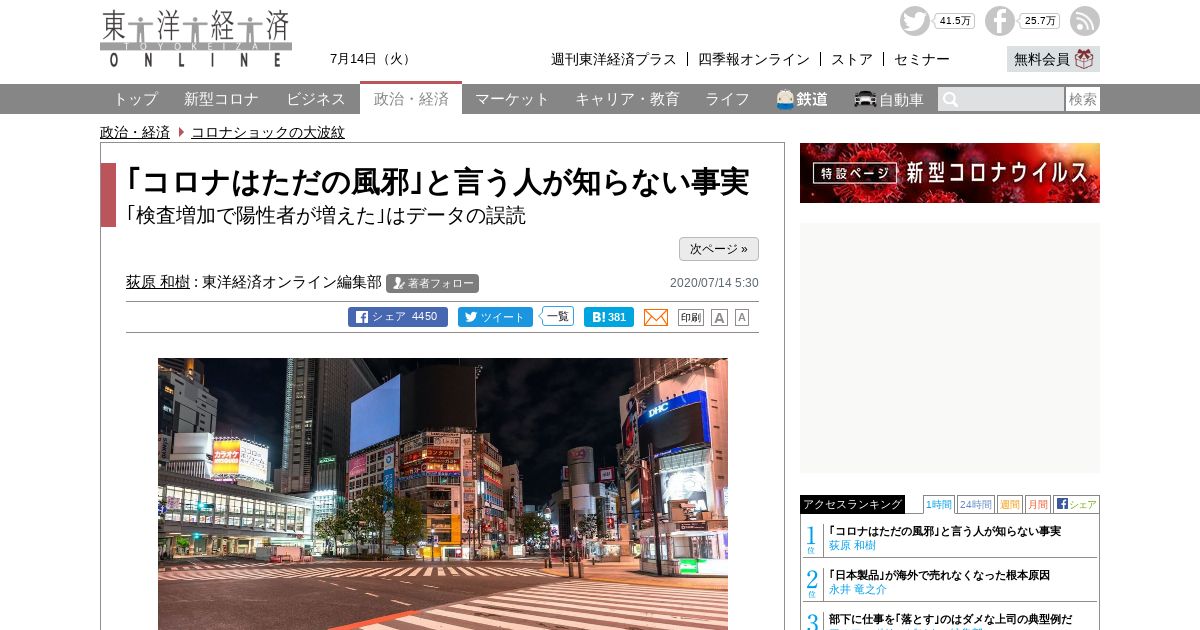The height and width of the screenshot is (630, 1200).
Task: Select the smaller font size A
Action: (x=742, y=317)
